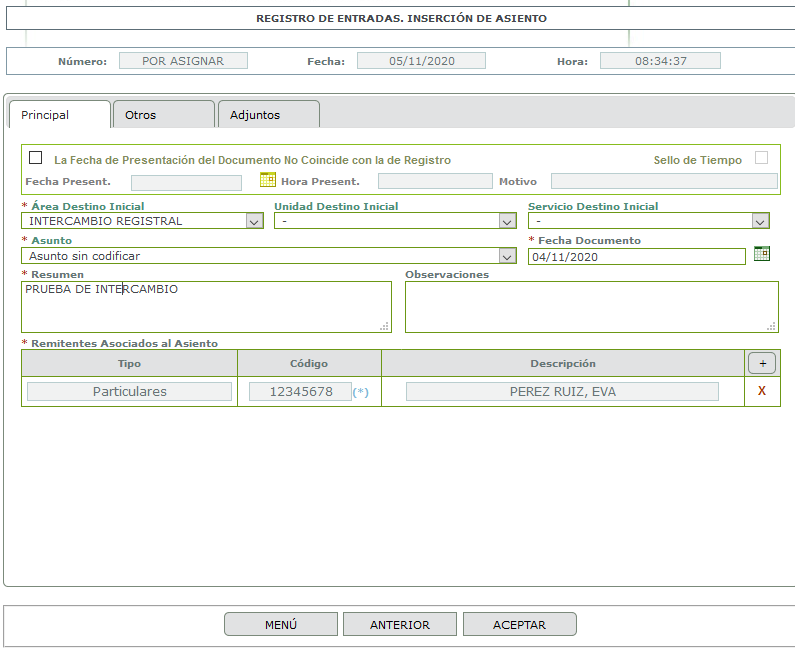This screenshot has height=651, width=795.
Task: Click the Motivo input field
Action: 664,181
